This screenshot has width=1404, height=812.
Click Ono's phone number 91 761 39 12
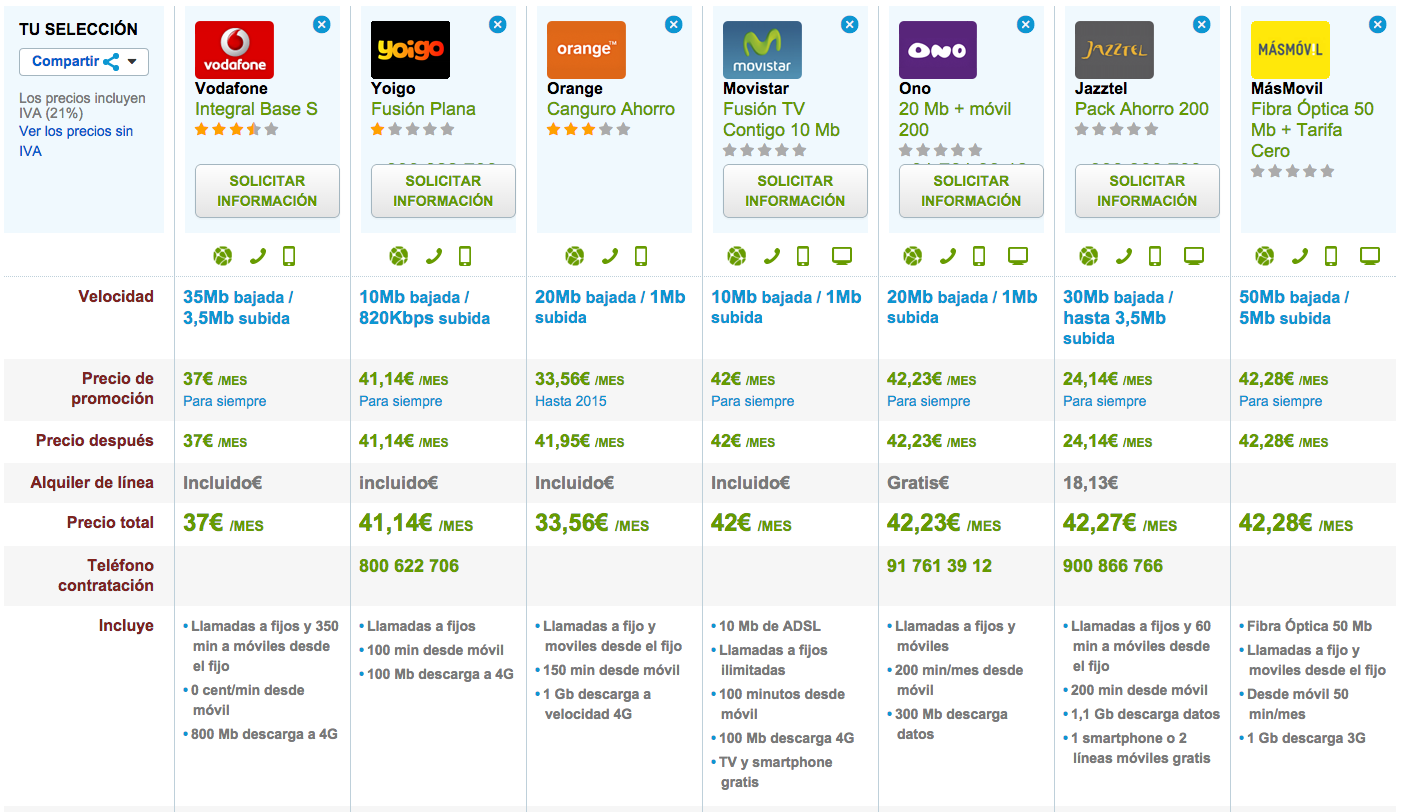pyautogui.click(x=939, y=566)
